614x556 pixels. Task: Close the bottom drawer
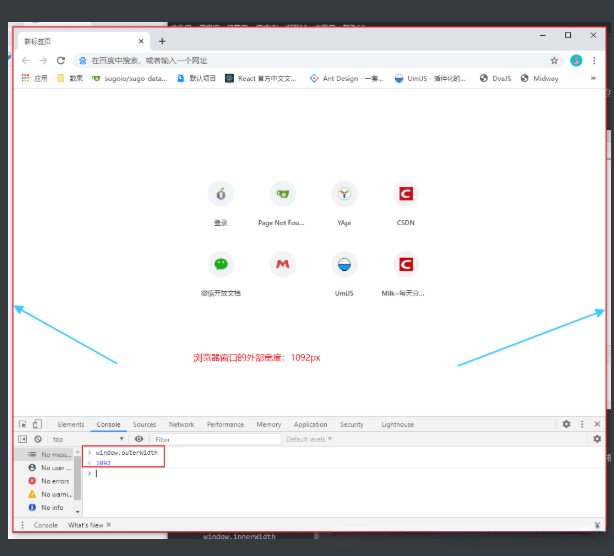(x=597, y=525)
